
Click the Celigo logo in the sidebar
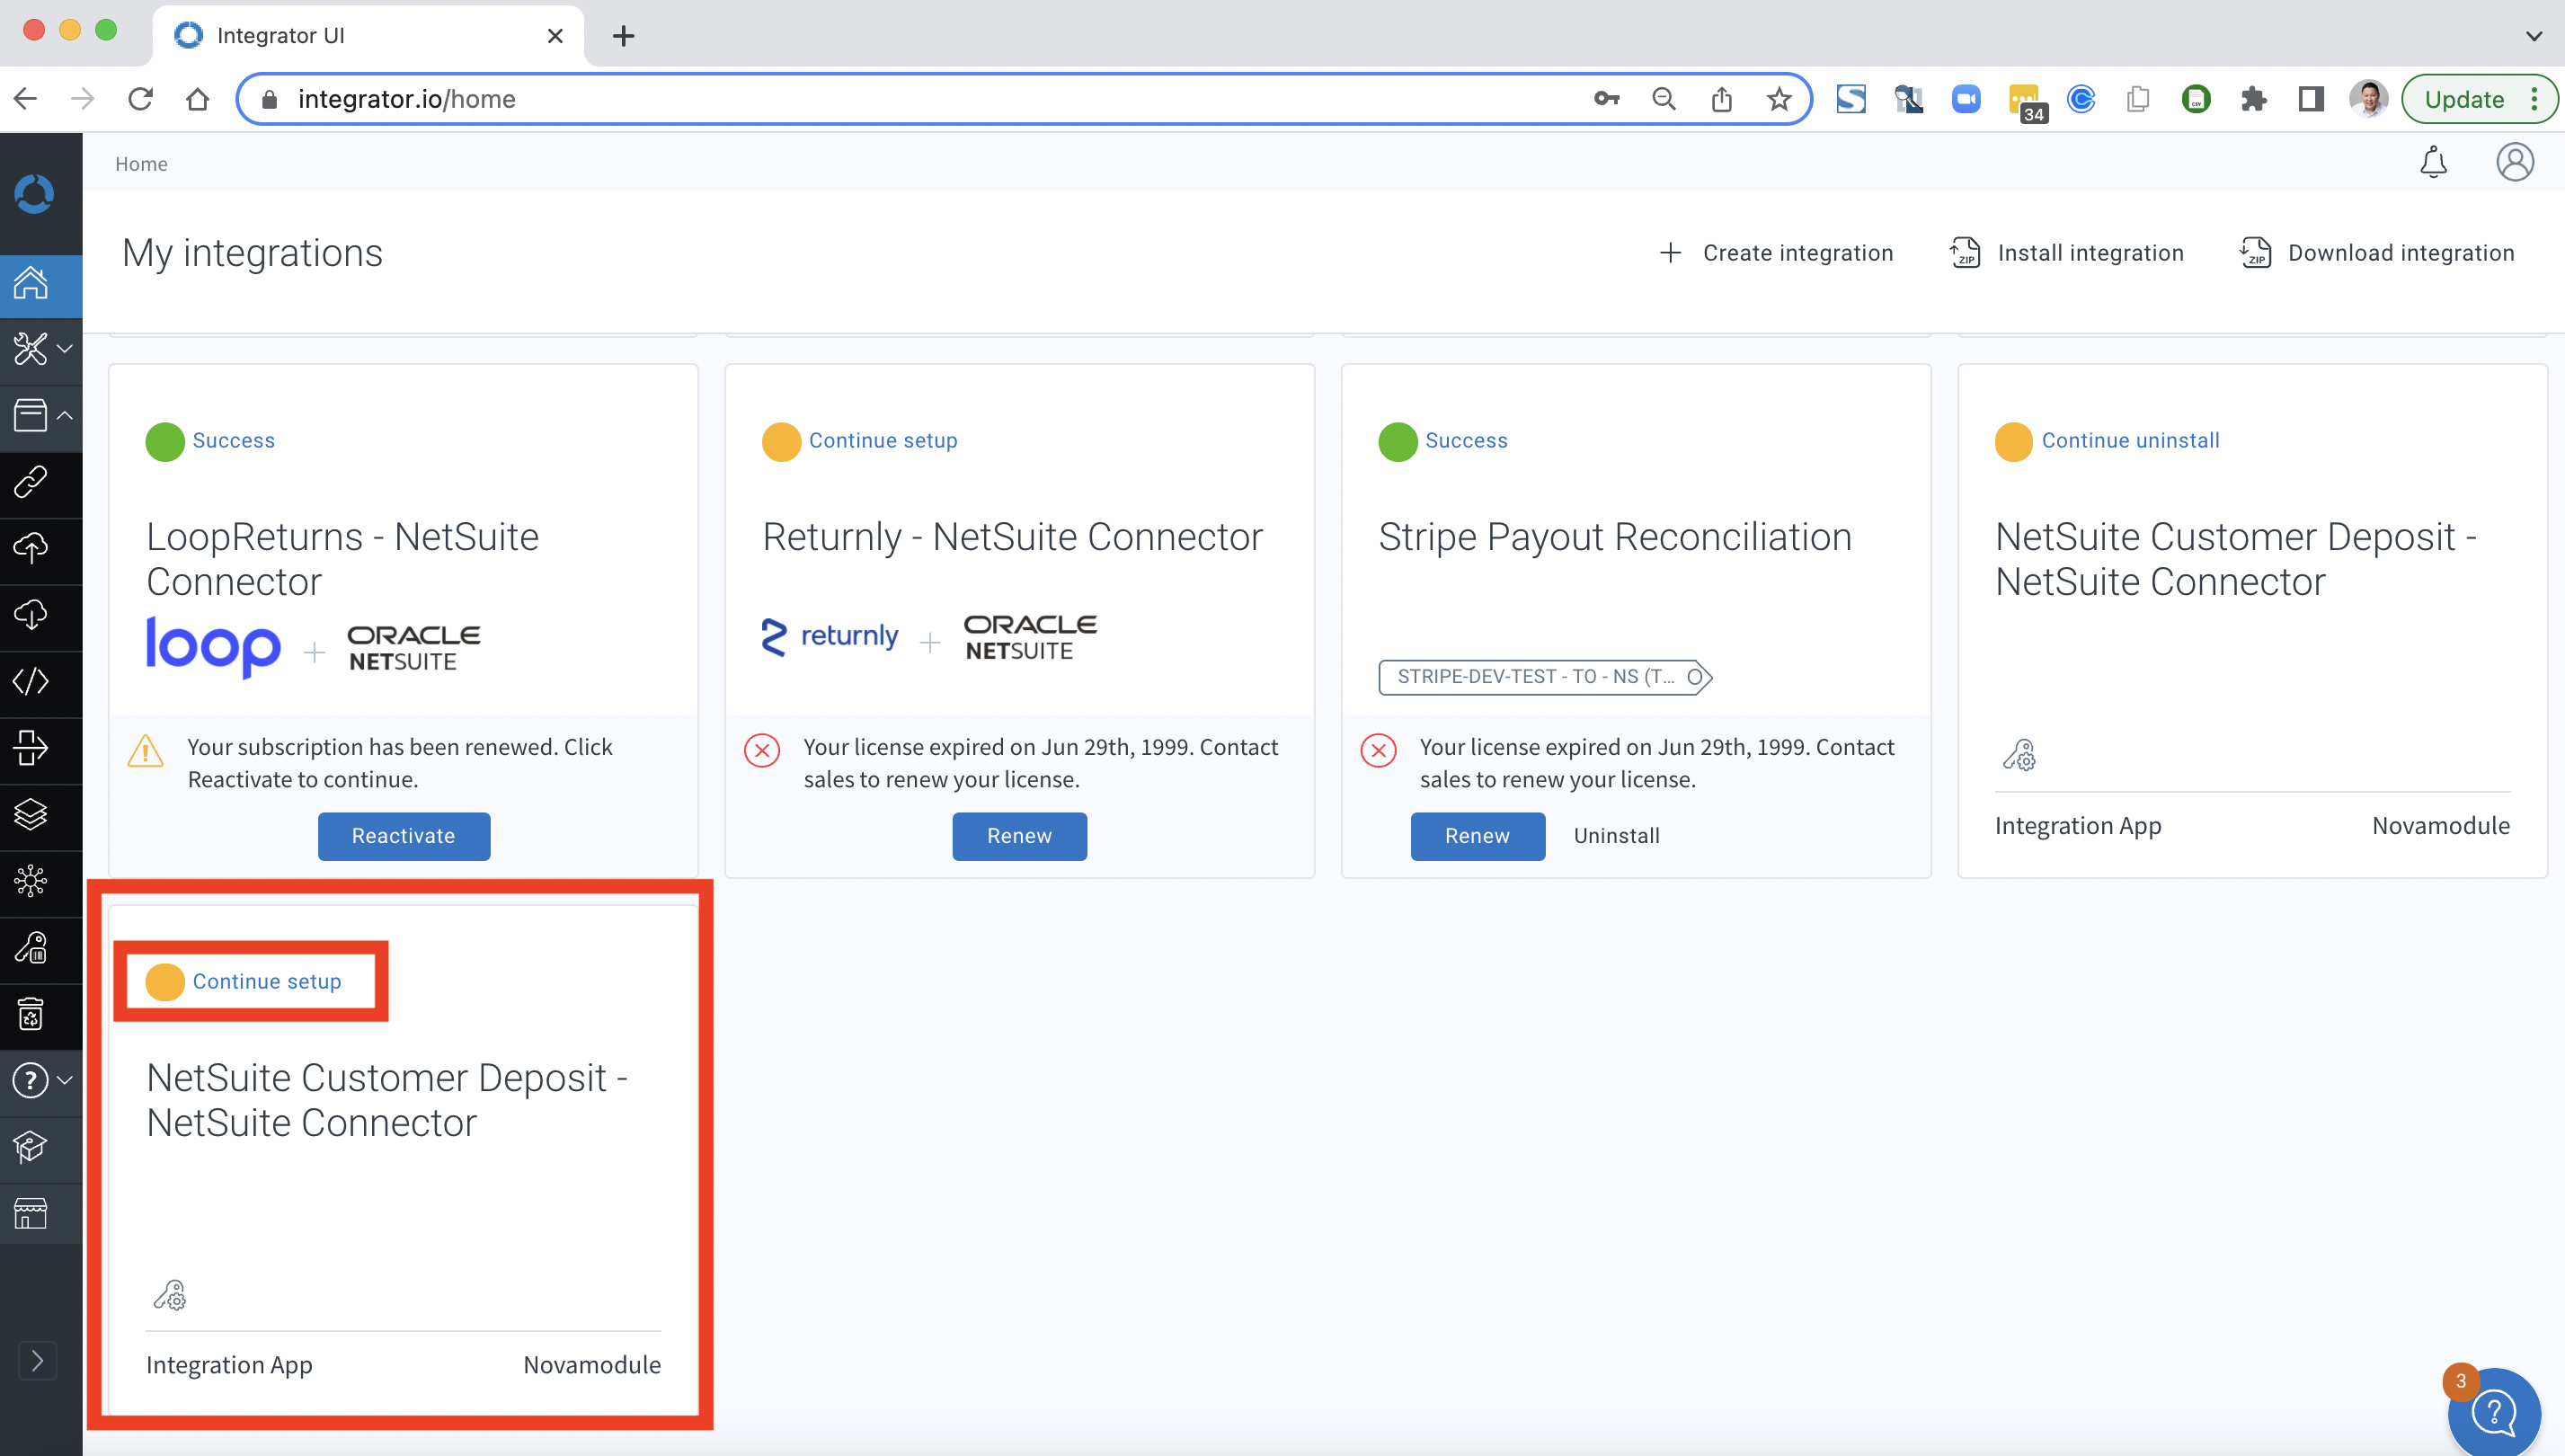coord(34,194)
